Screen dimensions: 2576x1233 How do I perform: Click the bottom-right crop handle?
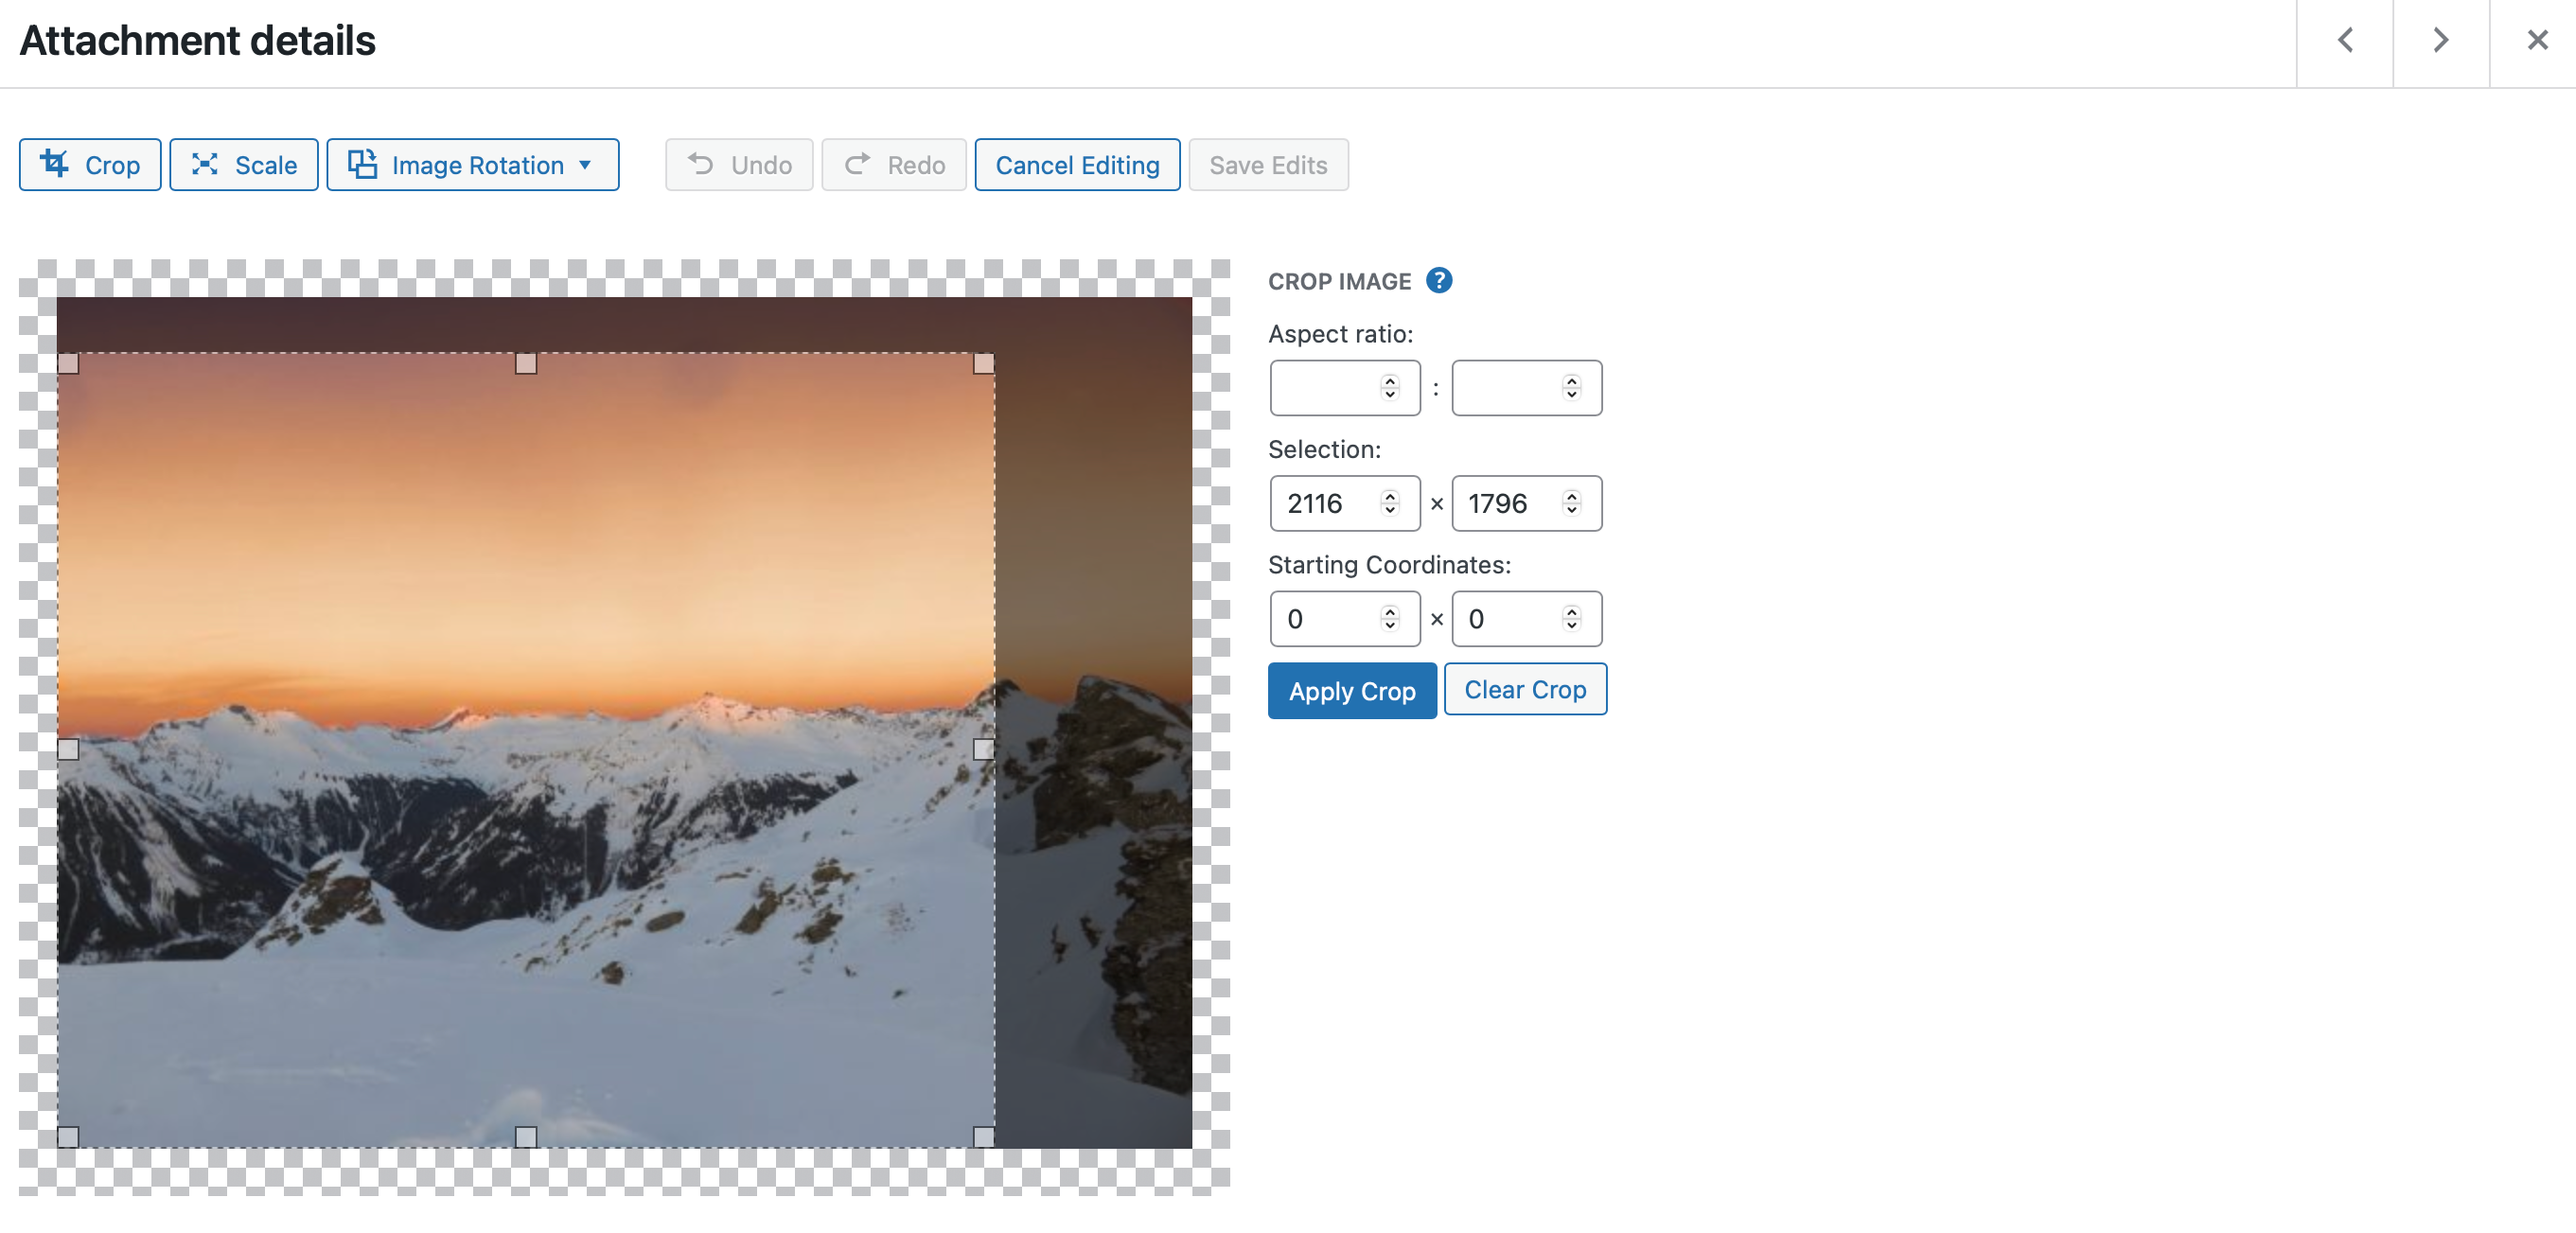[x=983, y=1136]
